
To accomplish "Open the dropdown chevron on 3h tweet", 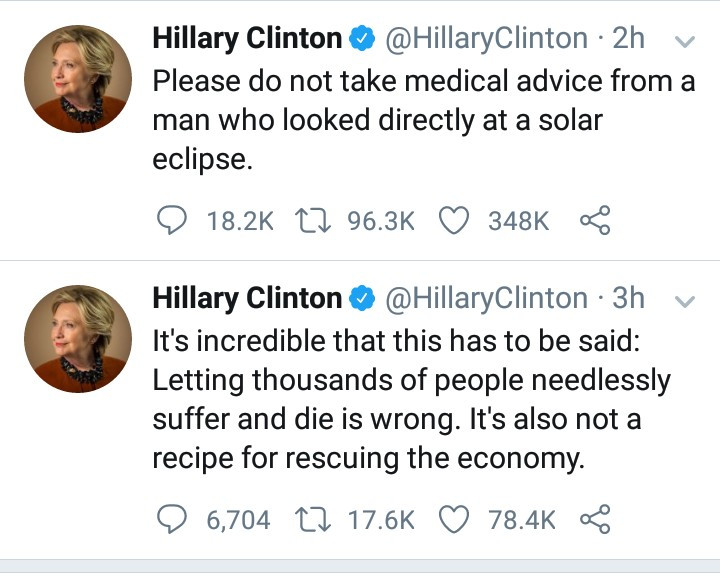I will 685,301.
